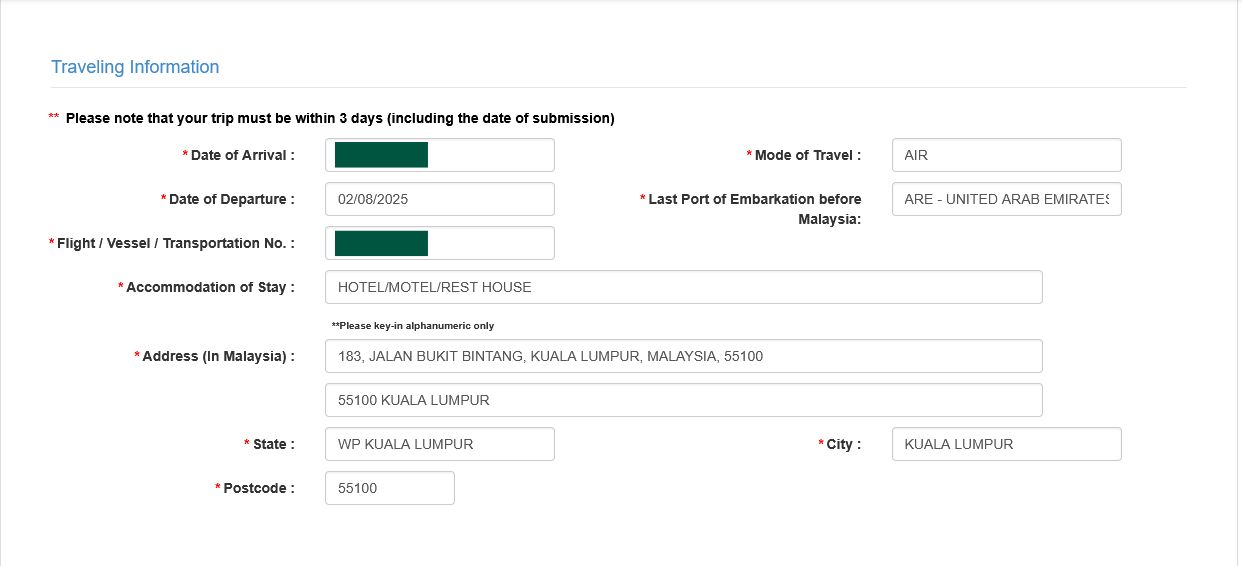Viewport: 1242px width, 566px height.
Task: Click the Date of Arrival label
Action: (242, 155)
